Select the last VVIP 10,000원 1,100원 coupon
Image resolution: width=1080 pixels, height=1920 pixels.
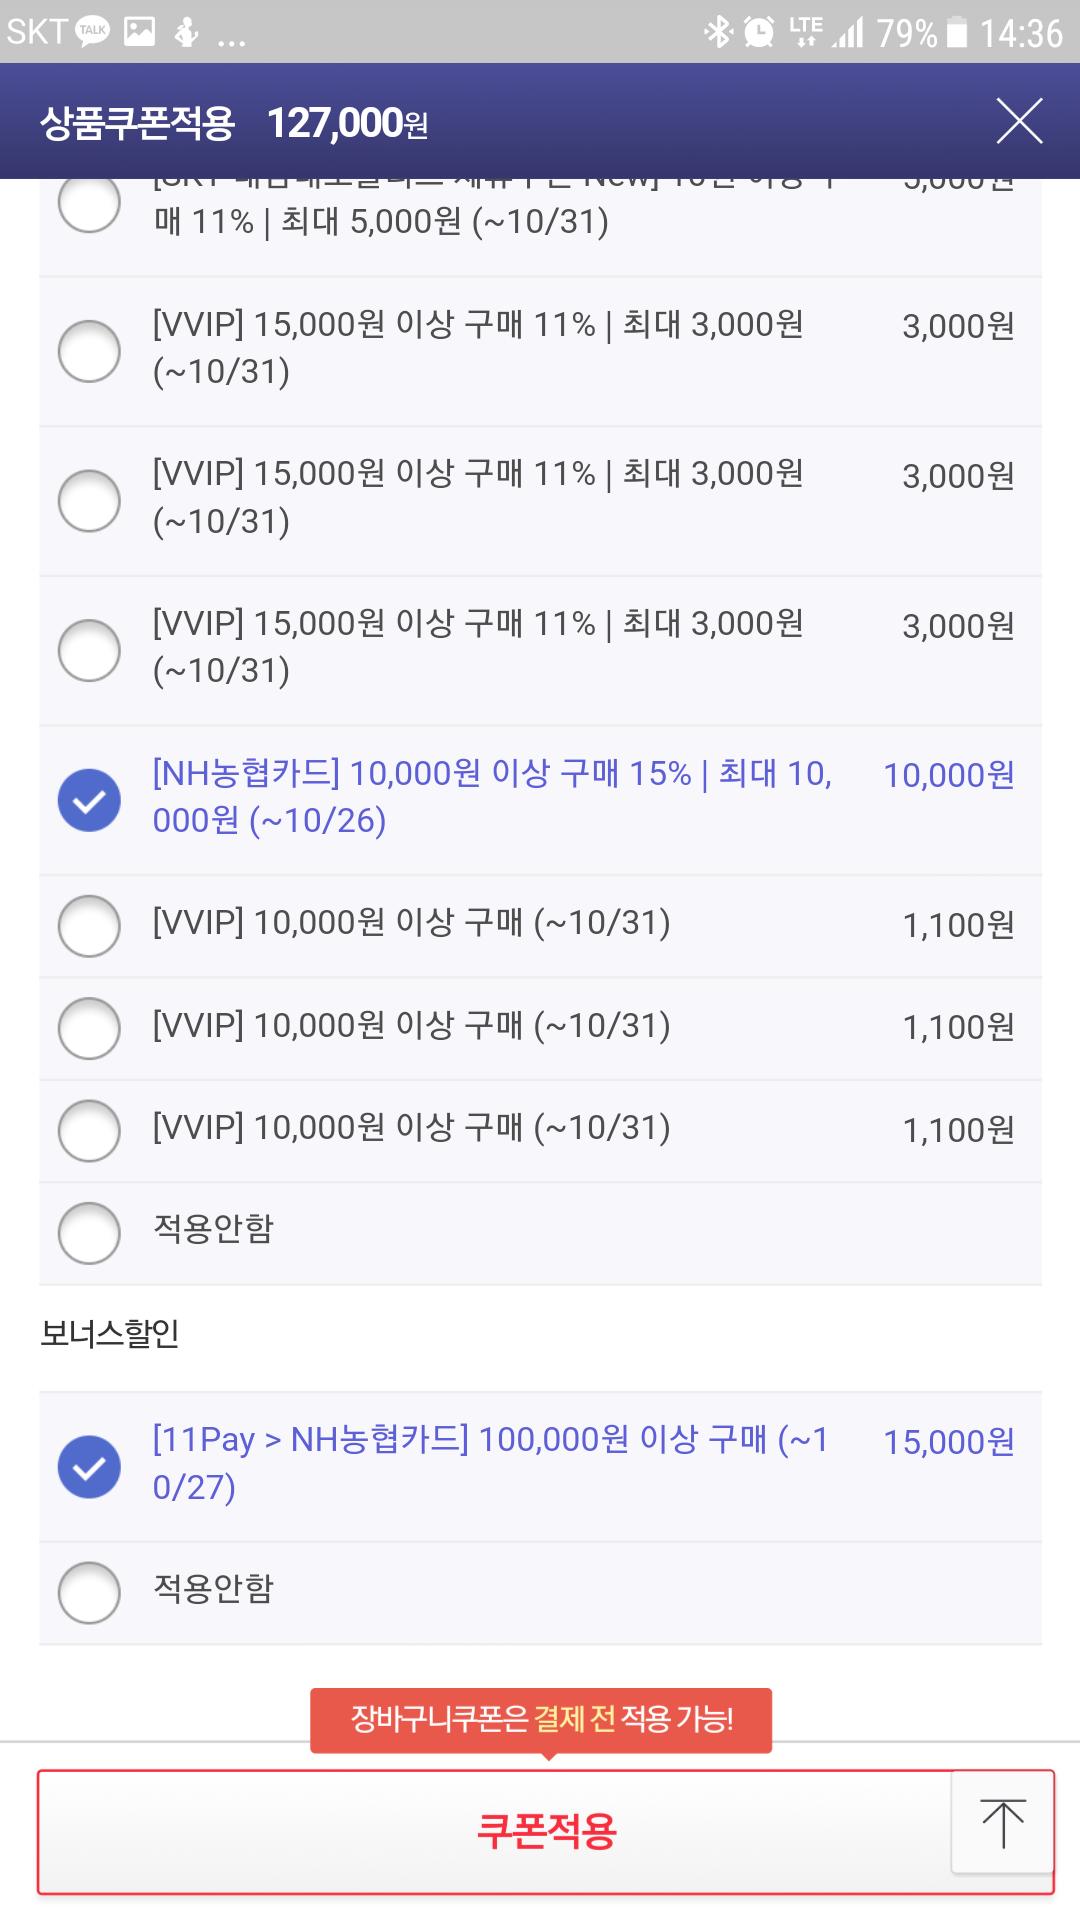click(x=540, y=1131)
